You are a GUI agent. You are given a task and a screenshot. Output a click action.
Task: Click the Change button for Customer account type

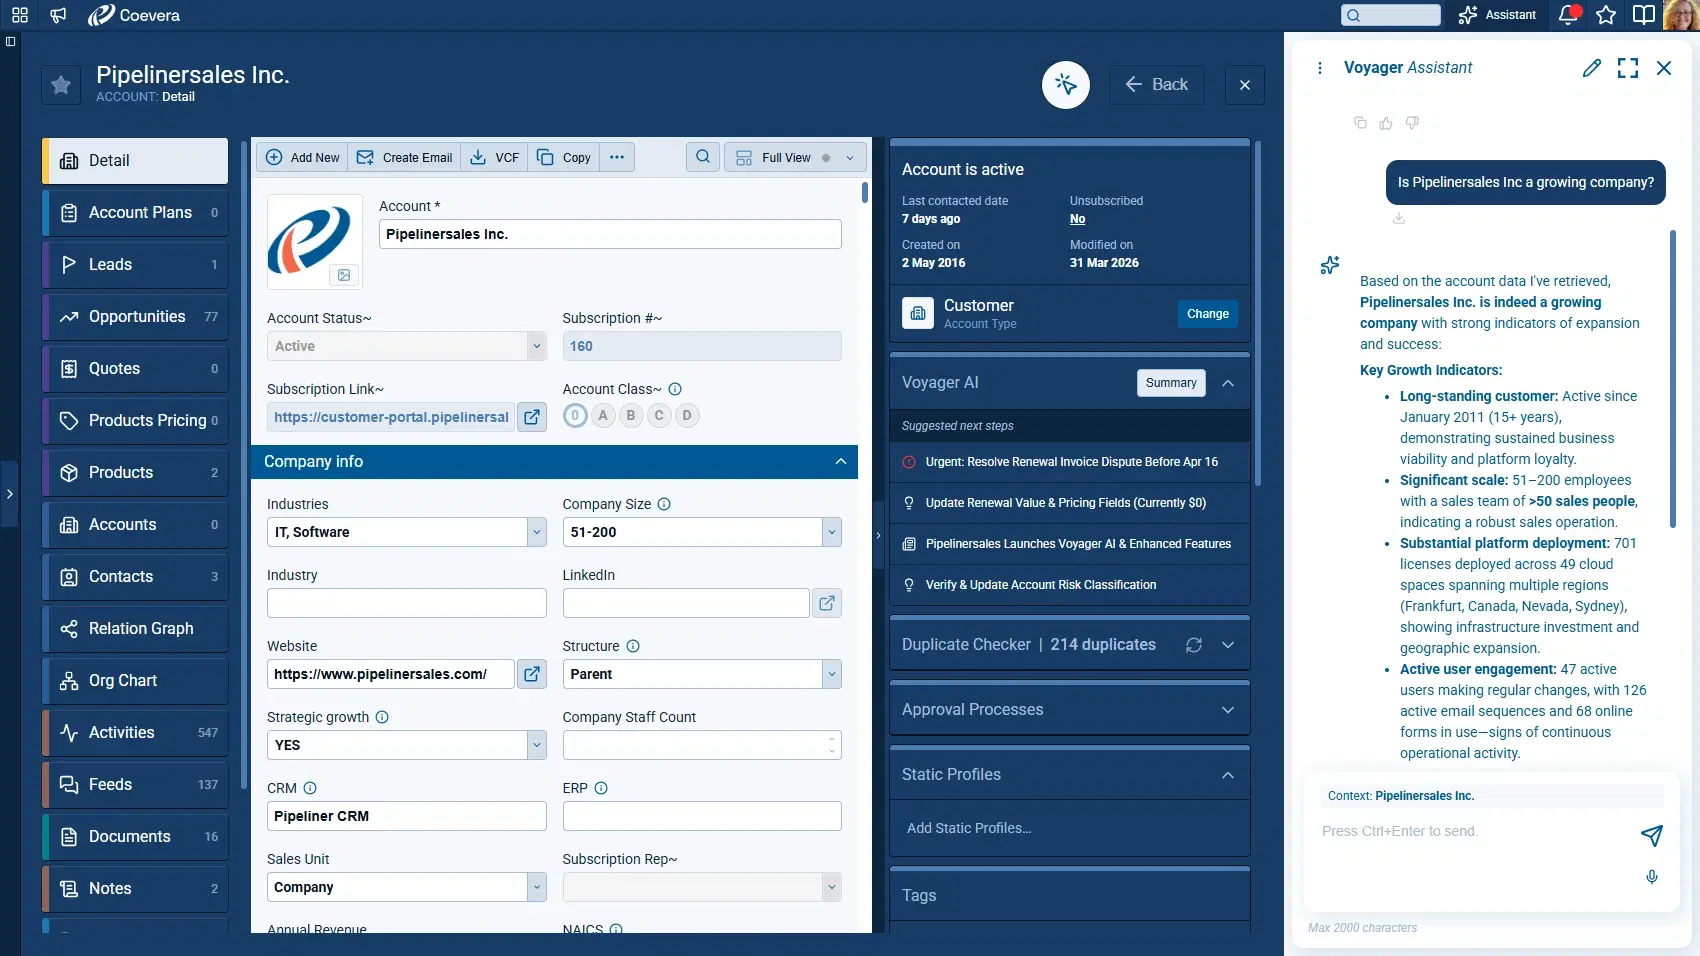coord(1207,313)
